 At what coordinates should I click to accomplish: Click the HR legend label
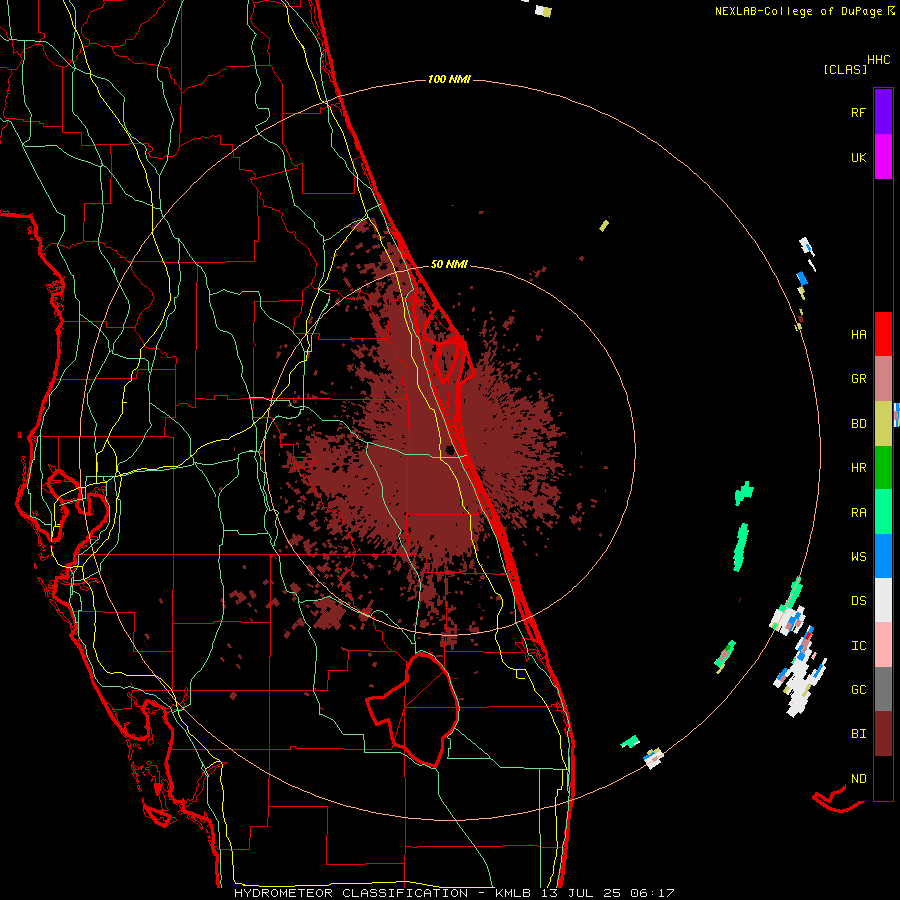click(858, 468)
